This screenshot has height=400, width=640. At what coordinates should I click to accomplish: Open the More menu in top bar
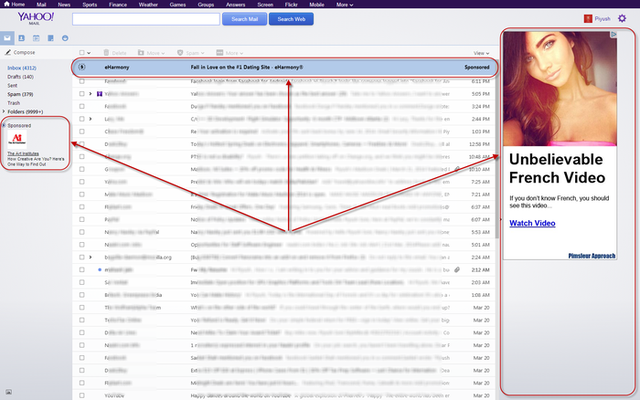[344, 4]
